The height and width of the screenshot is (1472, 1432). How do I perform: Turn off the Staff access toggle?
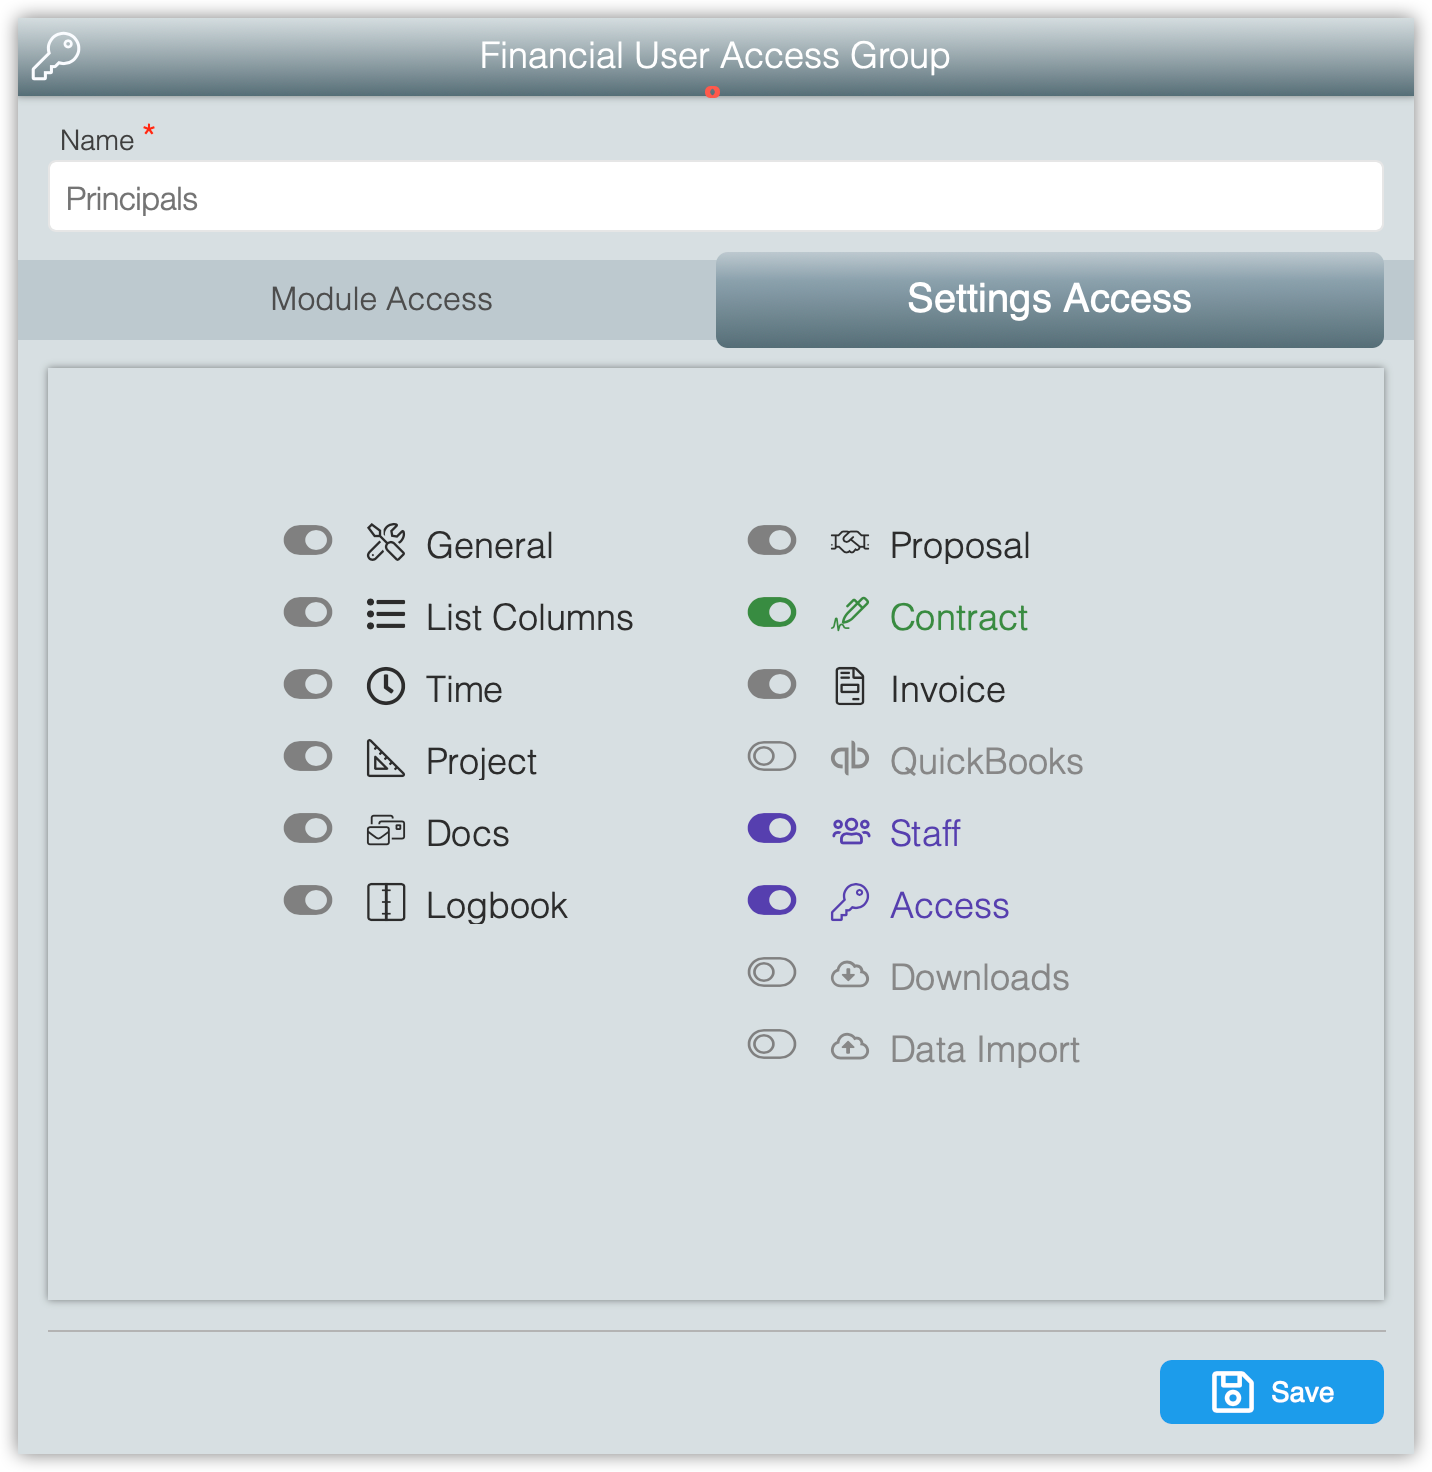point(771,828)
